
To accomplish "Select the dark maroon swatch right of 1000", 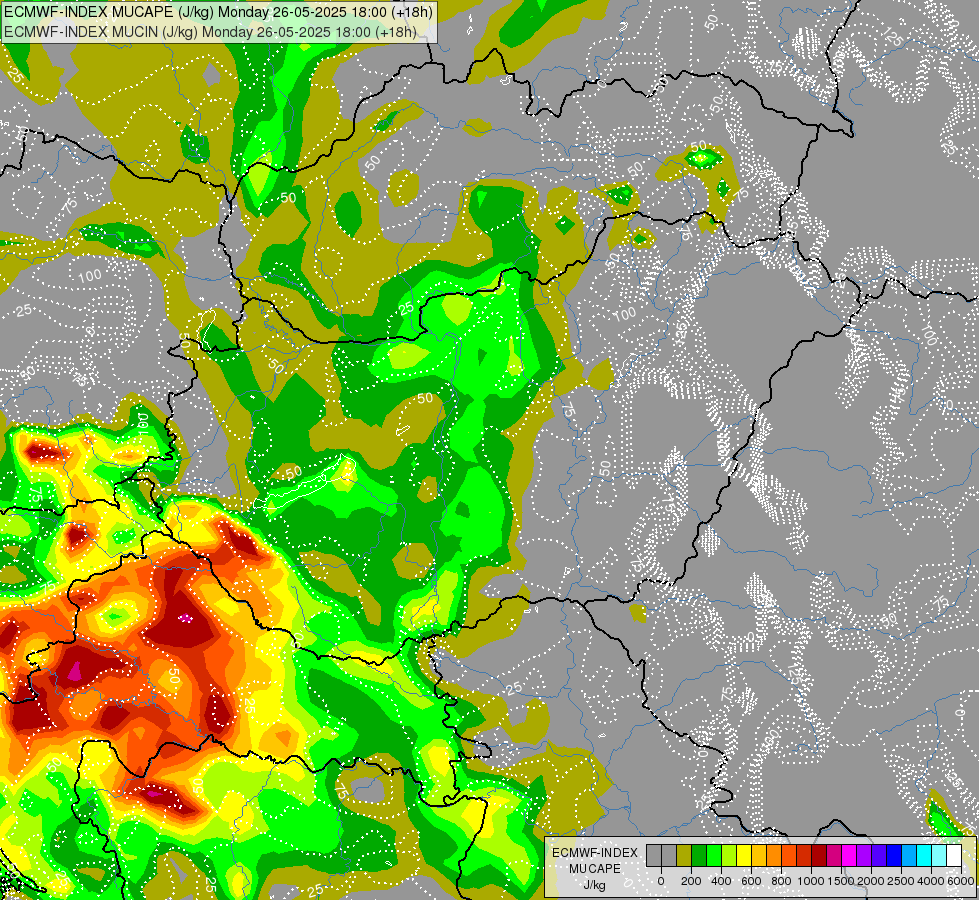I will pyautogui.click(x=819, y=855).
